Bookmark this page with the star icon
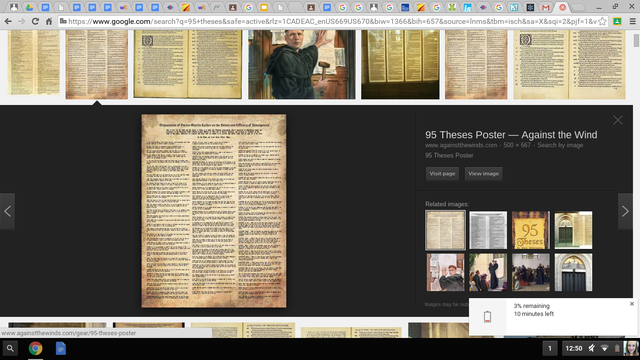 (x=602, y=21)
